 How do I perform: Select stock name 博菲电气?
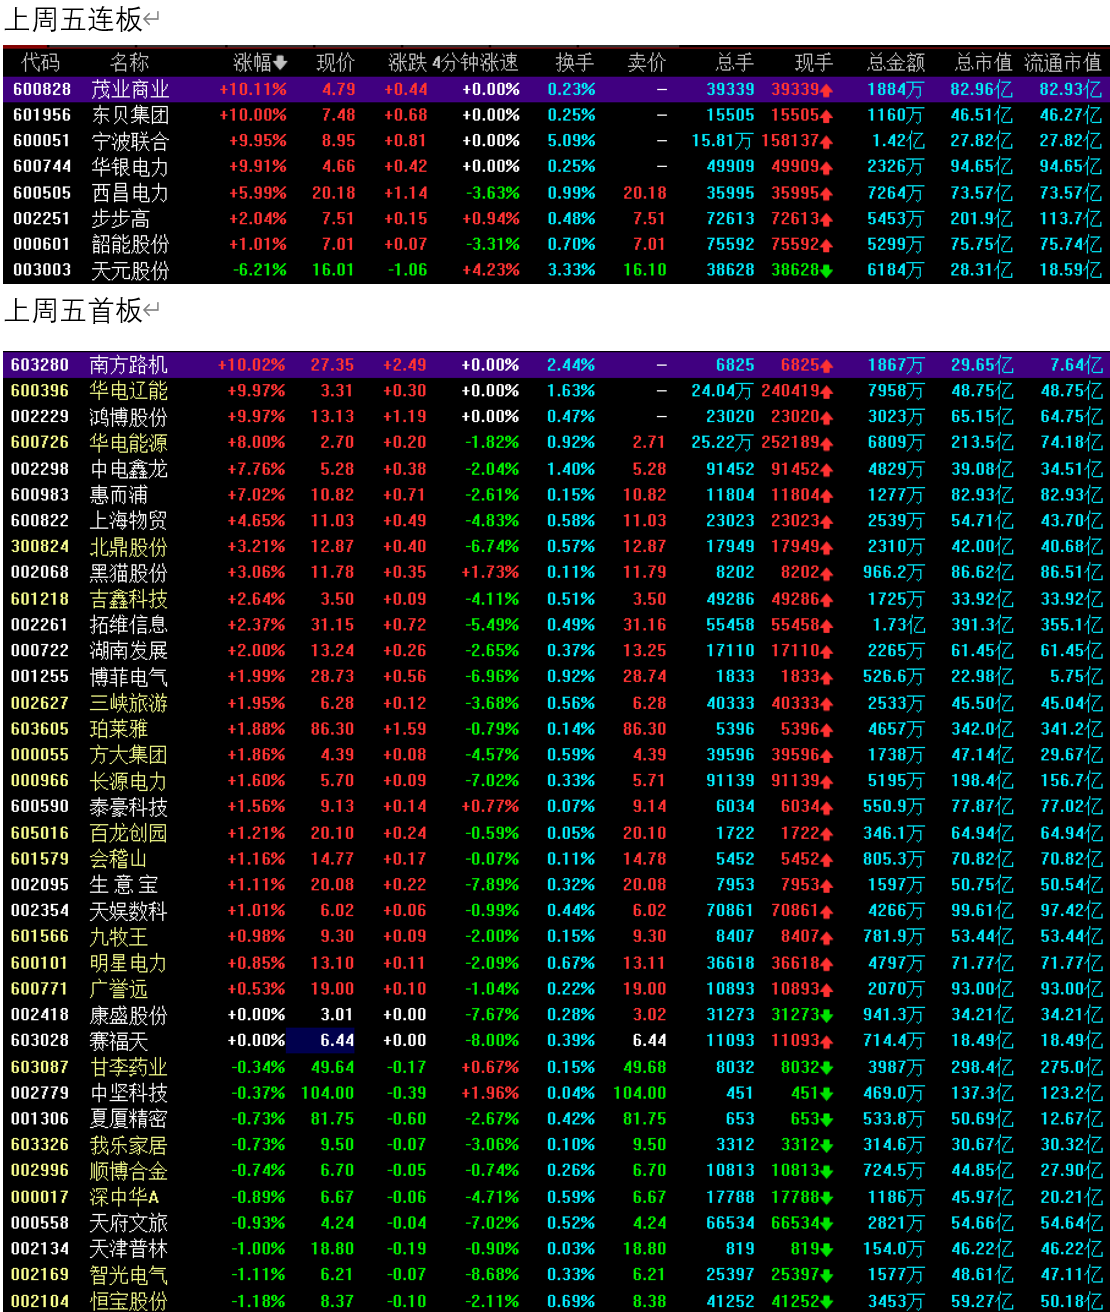point(129,677)
